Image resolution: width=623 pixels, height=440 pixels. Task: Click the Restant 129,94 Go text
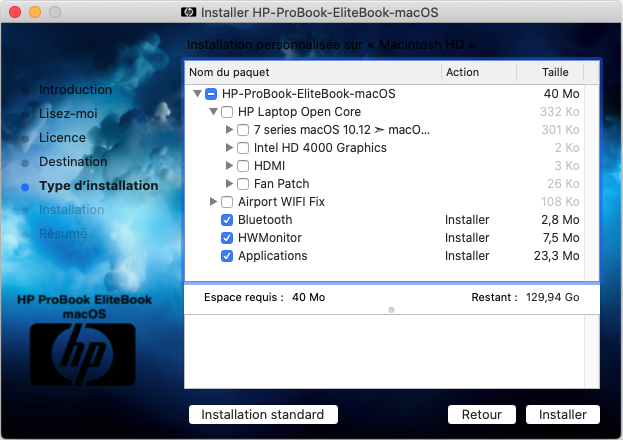coord(525,297)
